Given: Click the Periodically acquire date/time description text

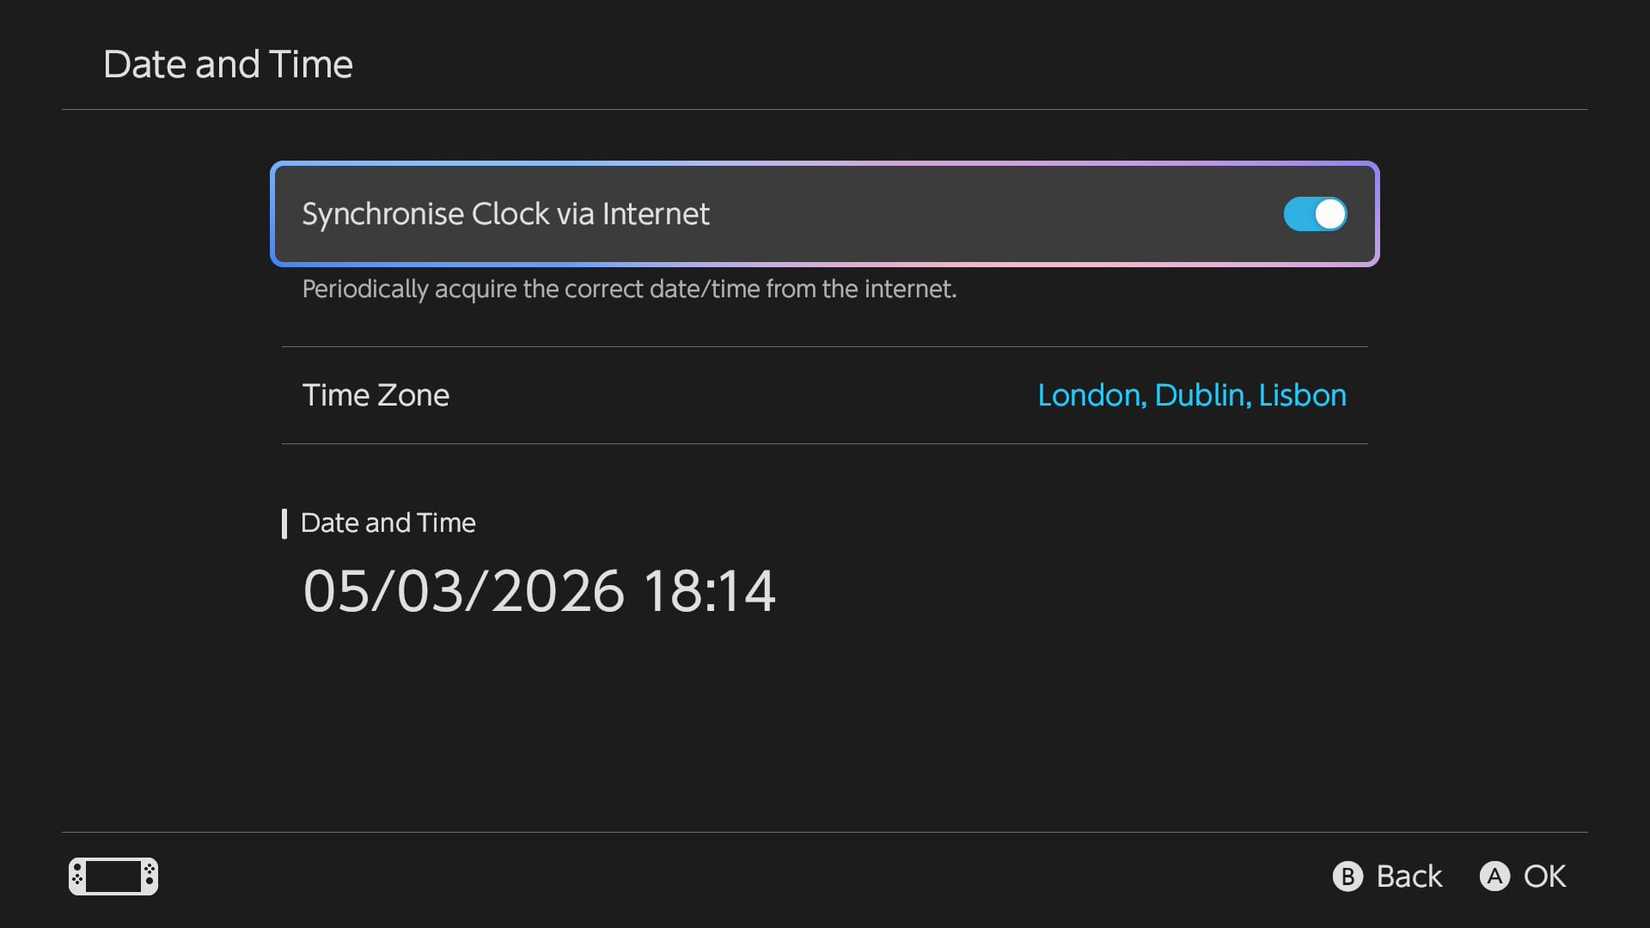Looking at the screenshot, I should pos(629,289).
